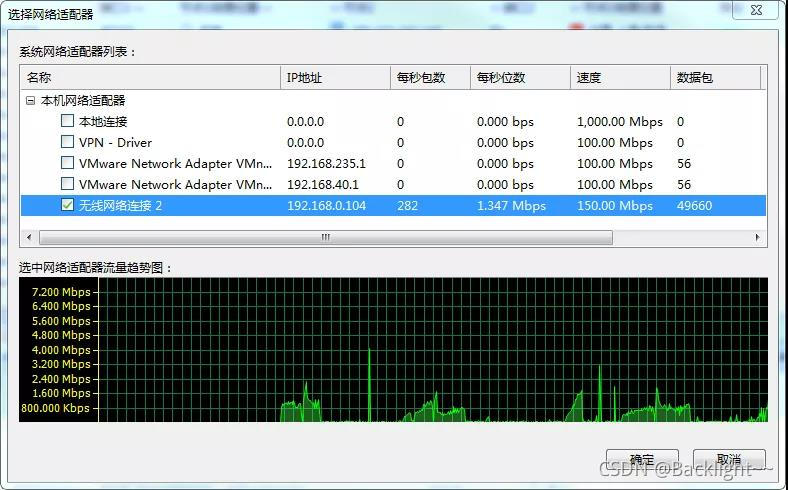Click the IP address 192.168.235.1
The width and height of the screenshot is (788, 490).
326,164
